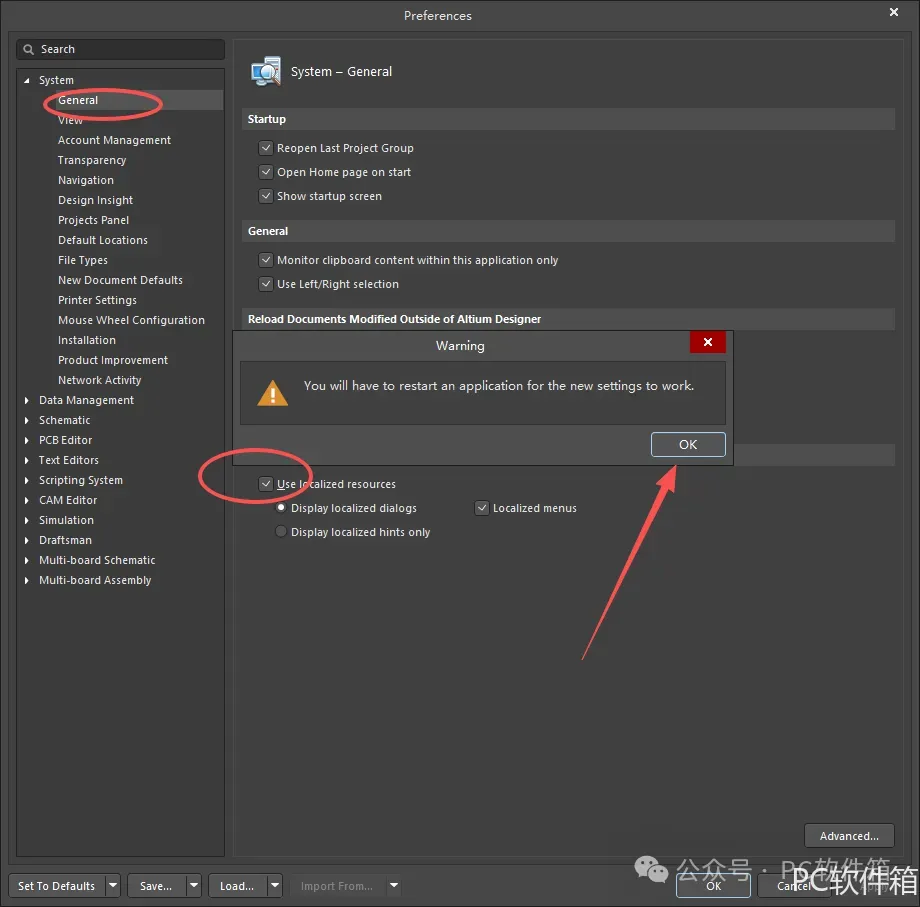Screen dimensions: 920x907
Task: Expand the Text Editors node
Action: pos(26,460)
